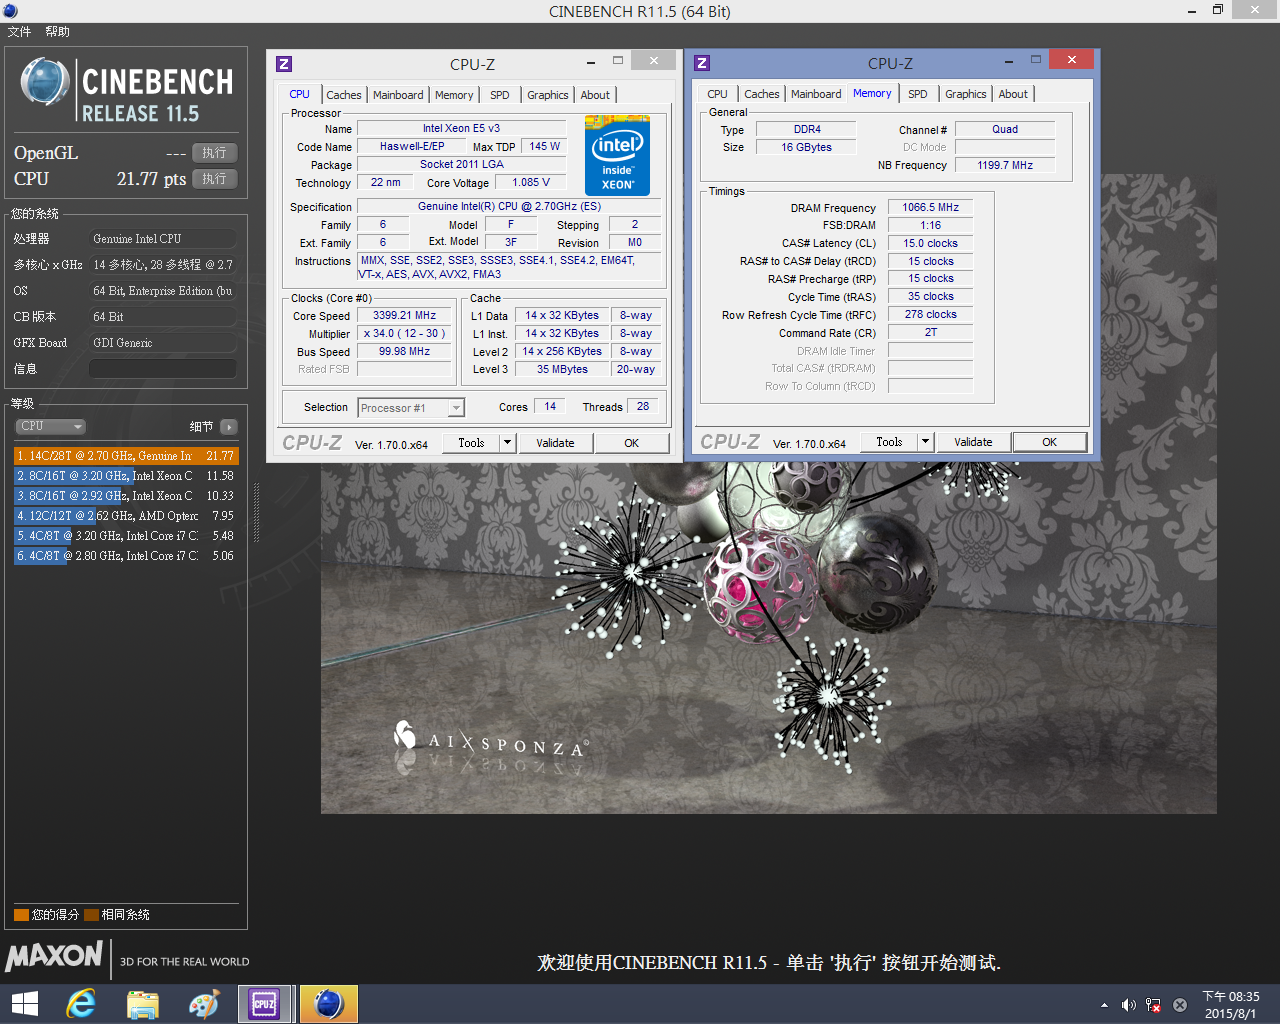Image resolution: width=1280 pixels, height=1024 pixels.
Task: Open Tools dropdown arrow in left CPU-Z window
Action: pyautogui.click(x=508, y=443)
